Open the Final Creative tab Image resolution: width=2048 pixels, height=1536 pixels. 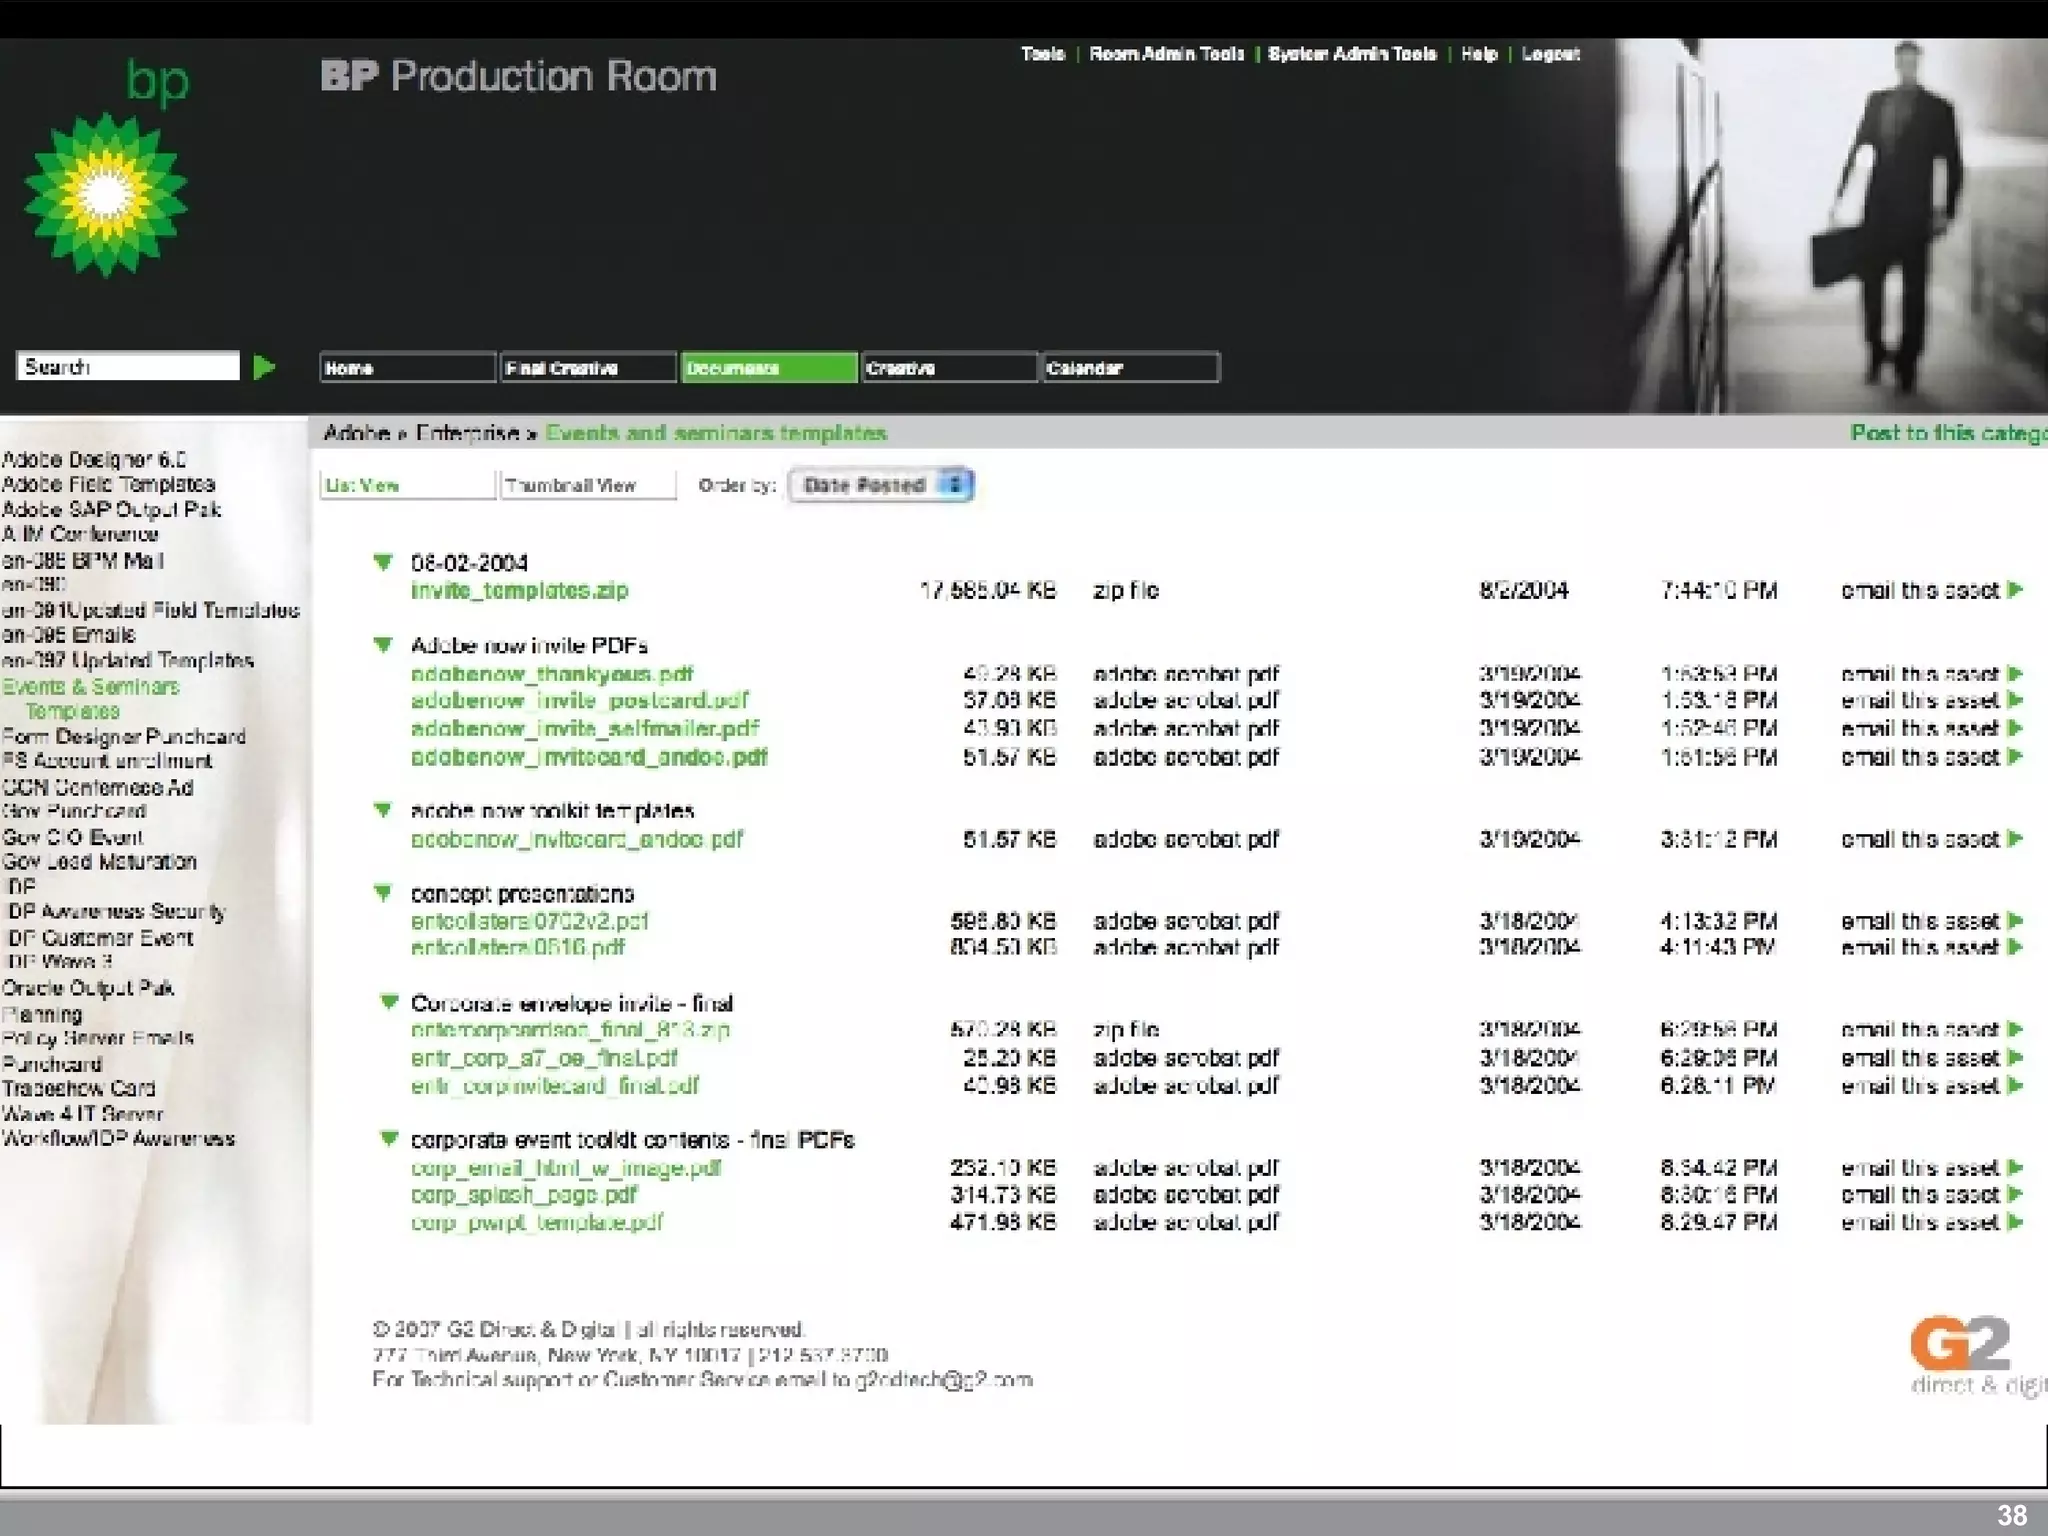point(587,368)
